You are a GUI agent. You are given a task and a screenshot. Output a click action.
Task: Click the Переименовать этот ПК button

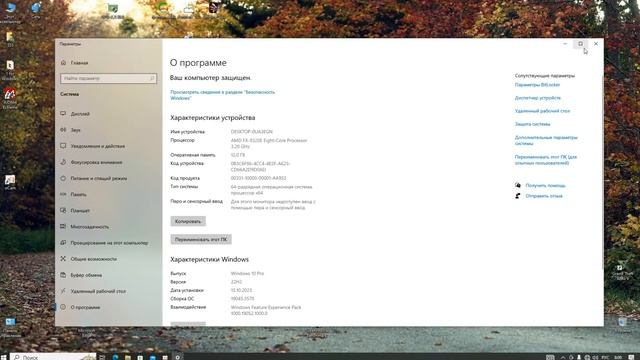201,239
